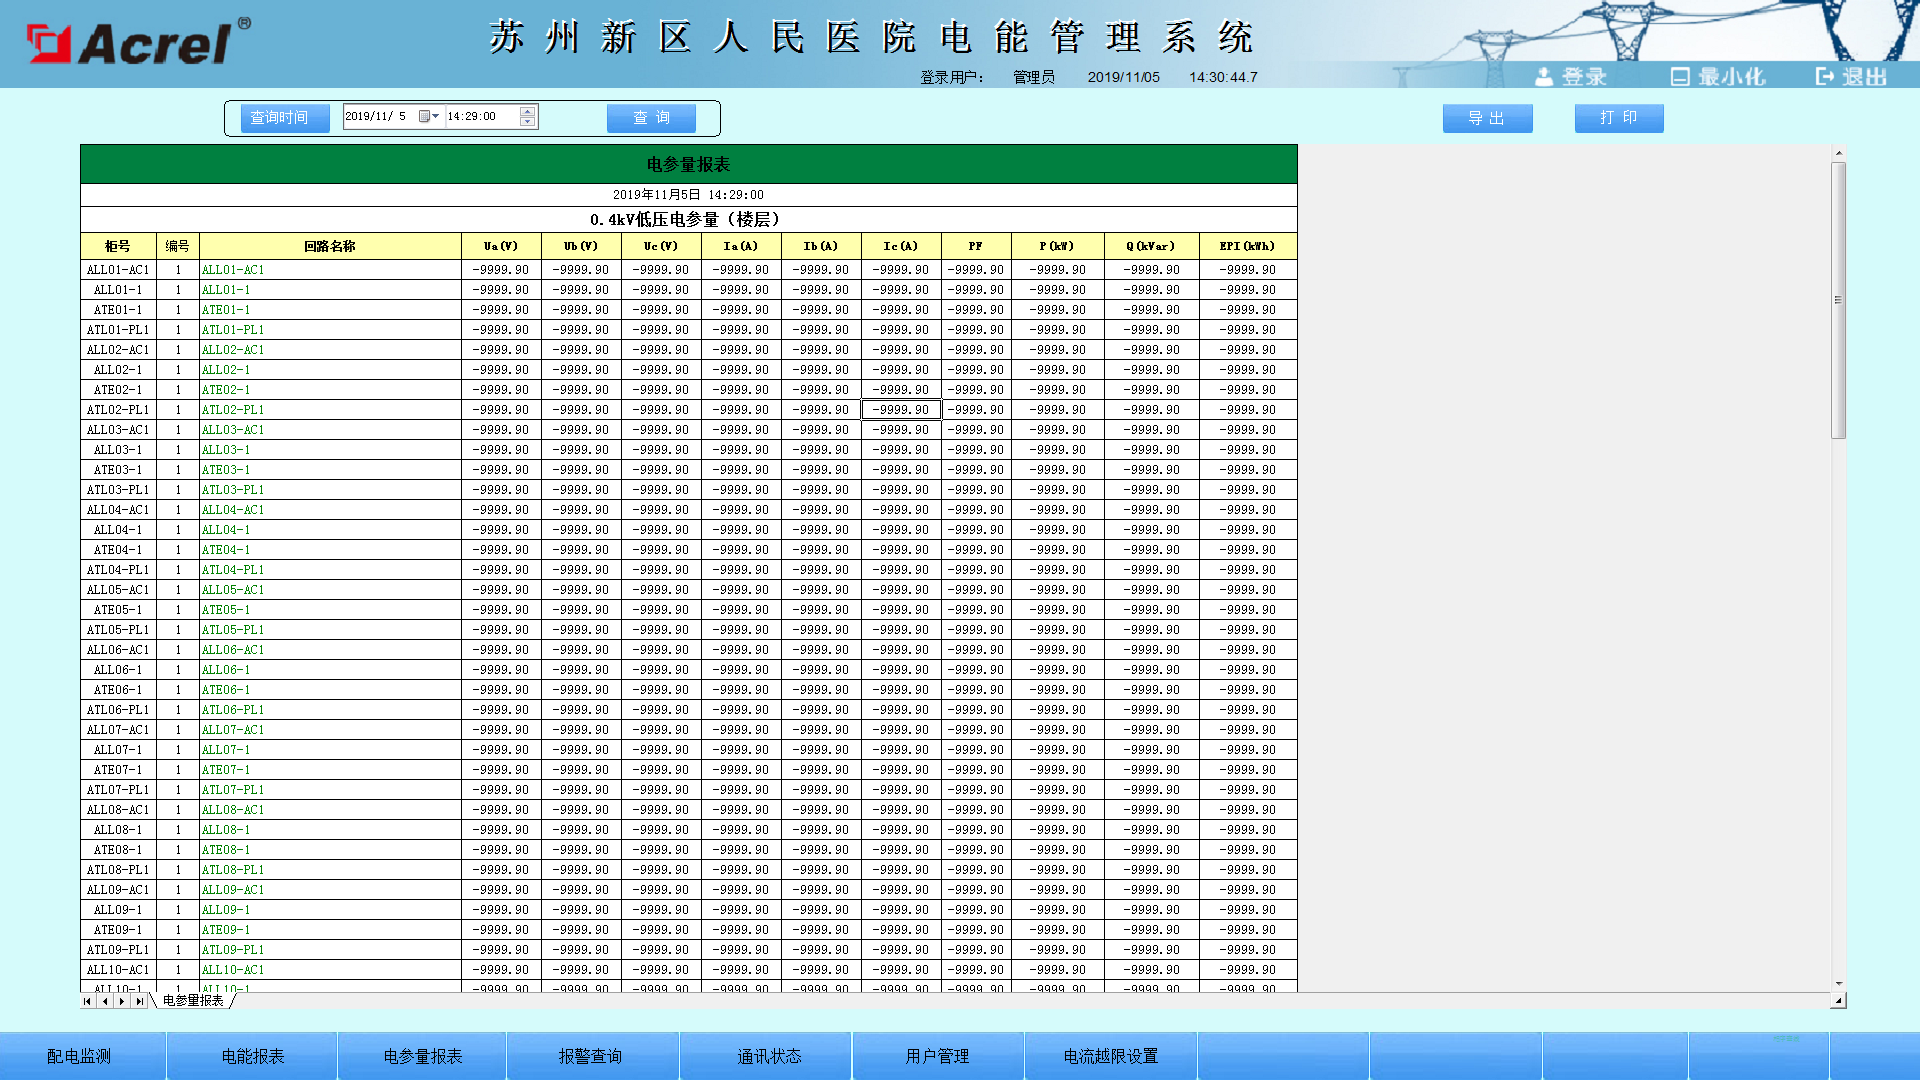
Task: Click the 电参量报表 green title bar
Action: tap(689, 164)
